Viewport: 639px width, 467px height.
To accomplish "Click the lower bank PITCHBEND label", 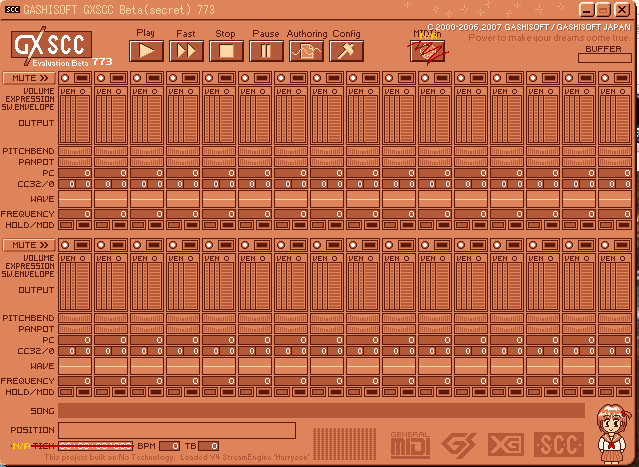I will pyautogui.click(x=28, y=318).
